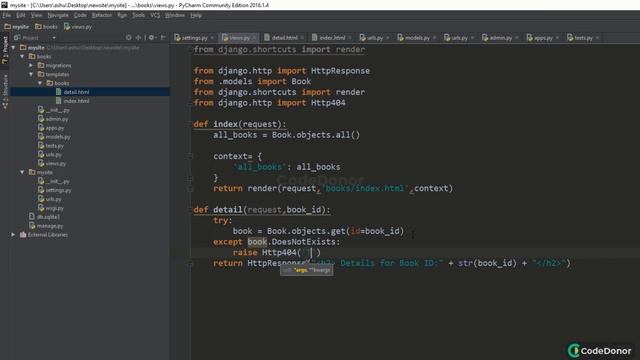
Task: Close the admin.py editor tab
Action: pos(517,38)
